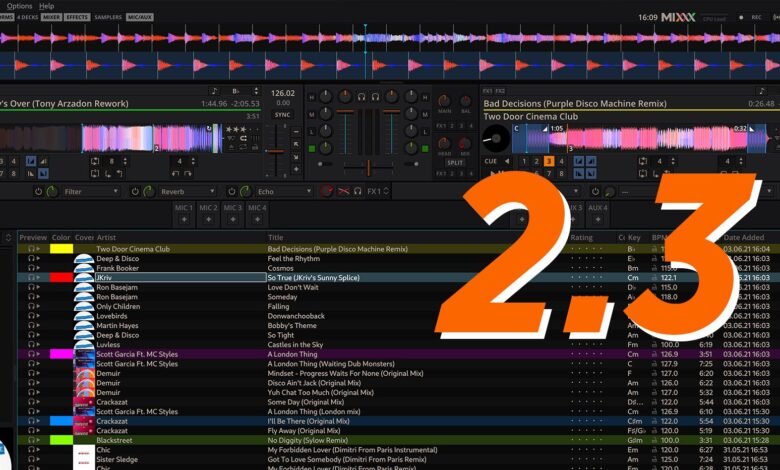Click MIC 1 plus icon
The width and height of the screenshot is (780, 470).
pos(184,219)
